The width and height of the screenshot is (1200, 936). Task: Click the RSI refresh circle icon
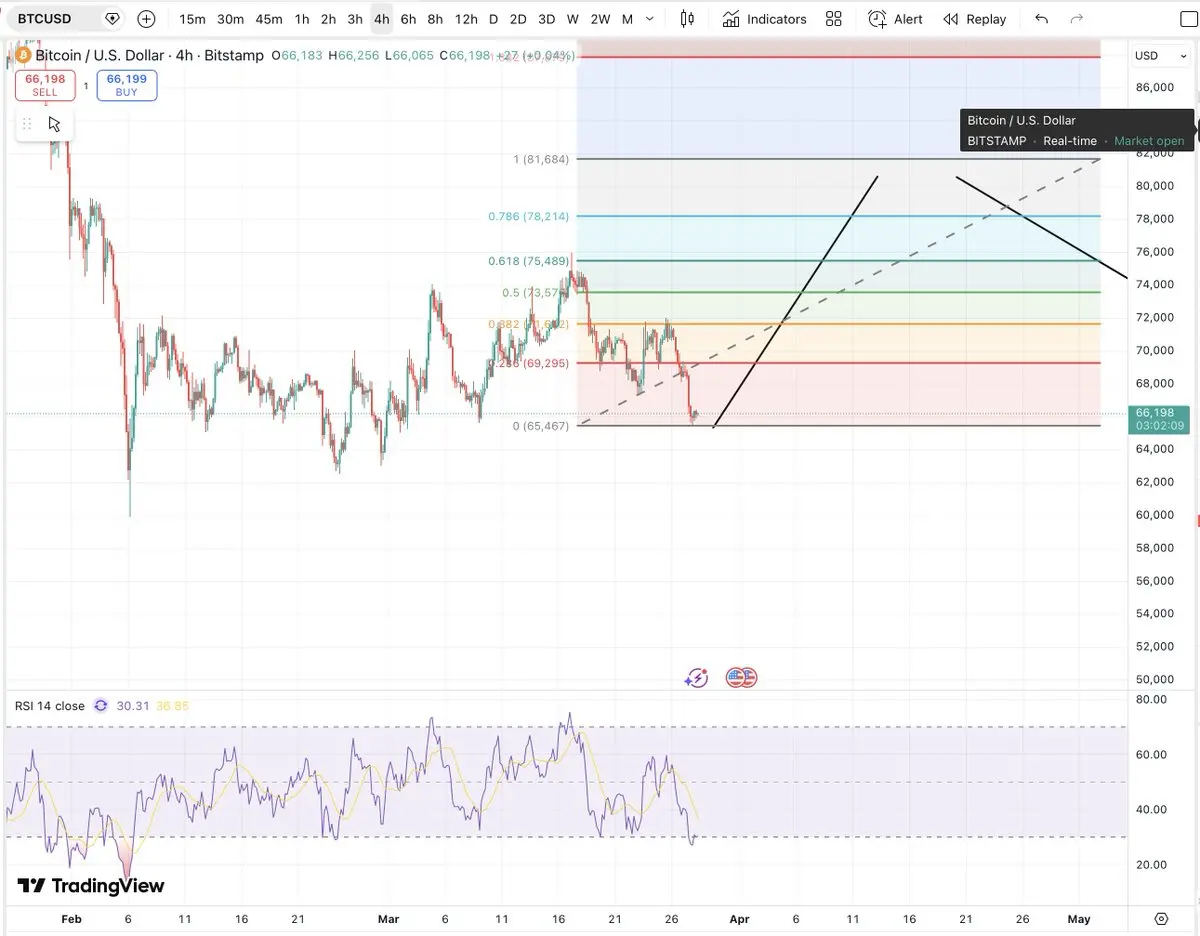(x=101, y=706)
